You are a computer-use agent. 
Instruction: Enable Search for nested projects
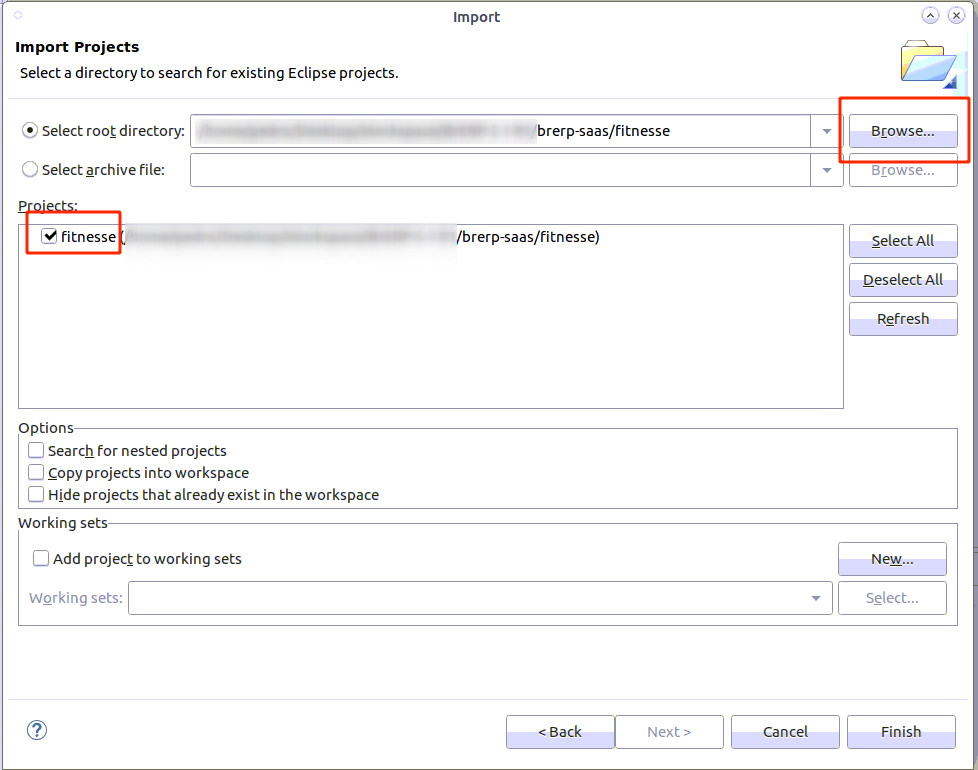point(36,451)
